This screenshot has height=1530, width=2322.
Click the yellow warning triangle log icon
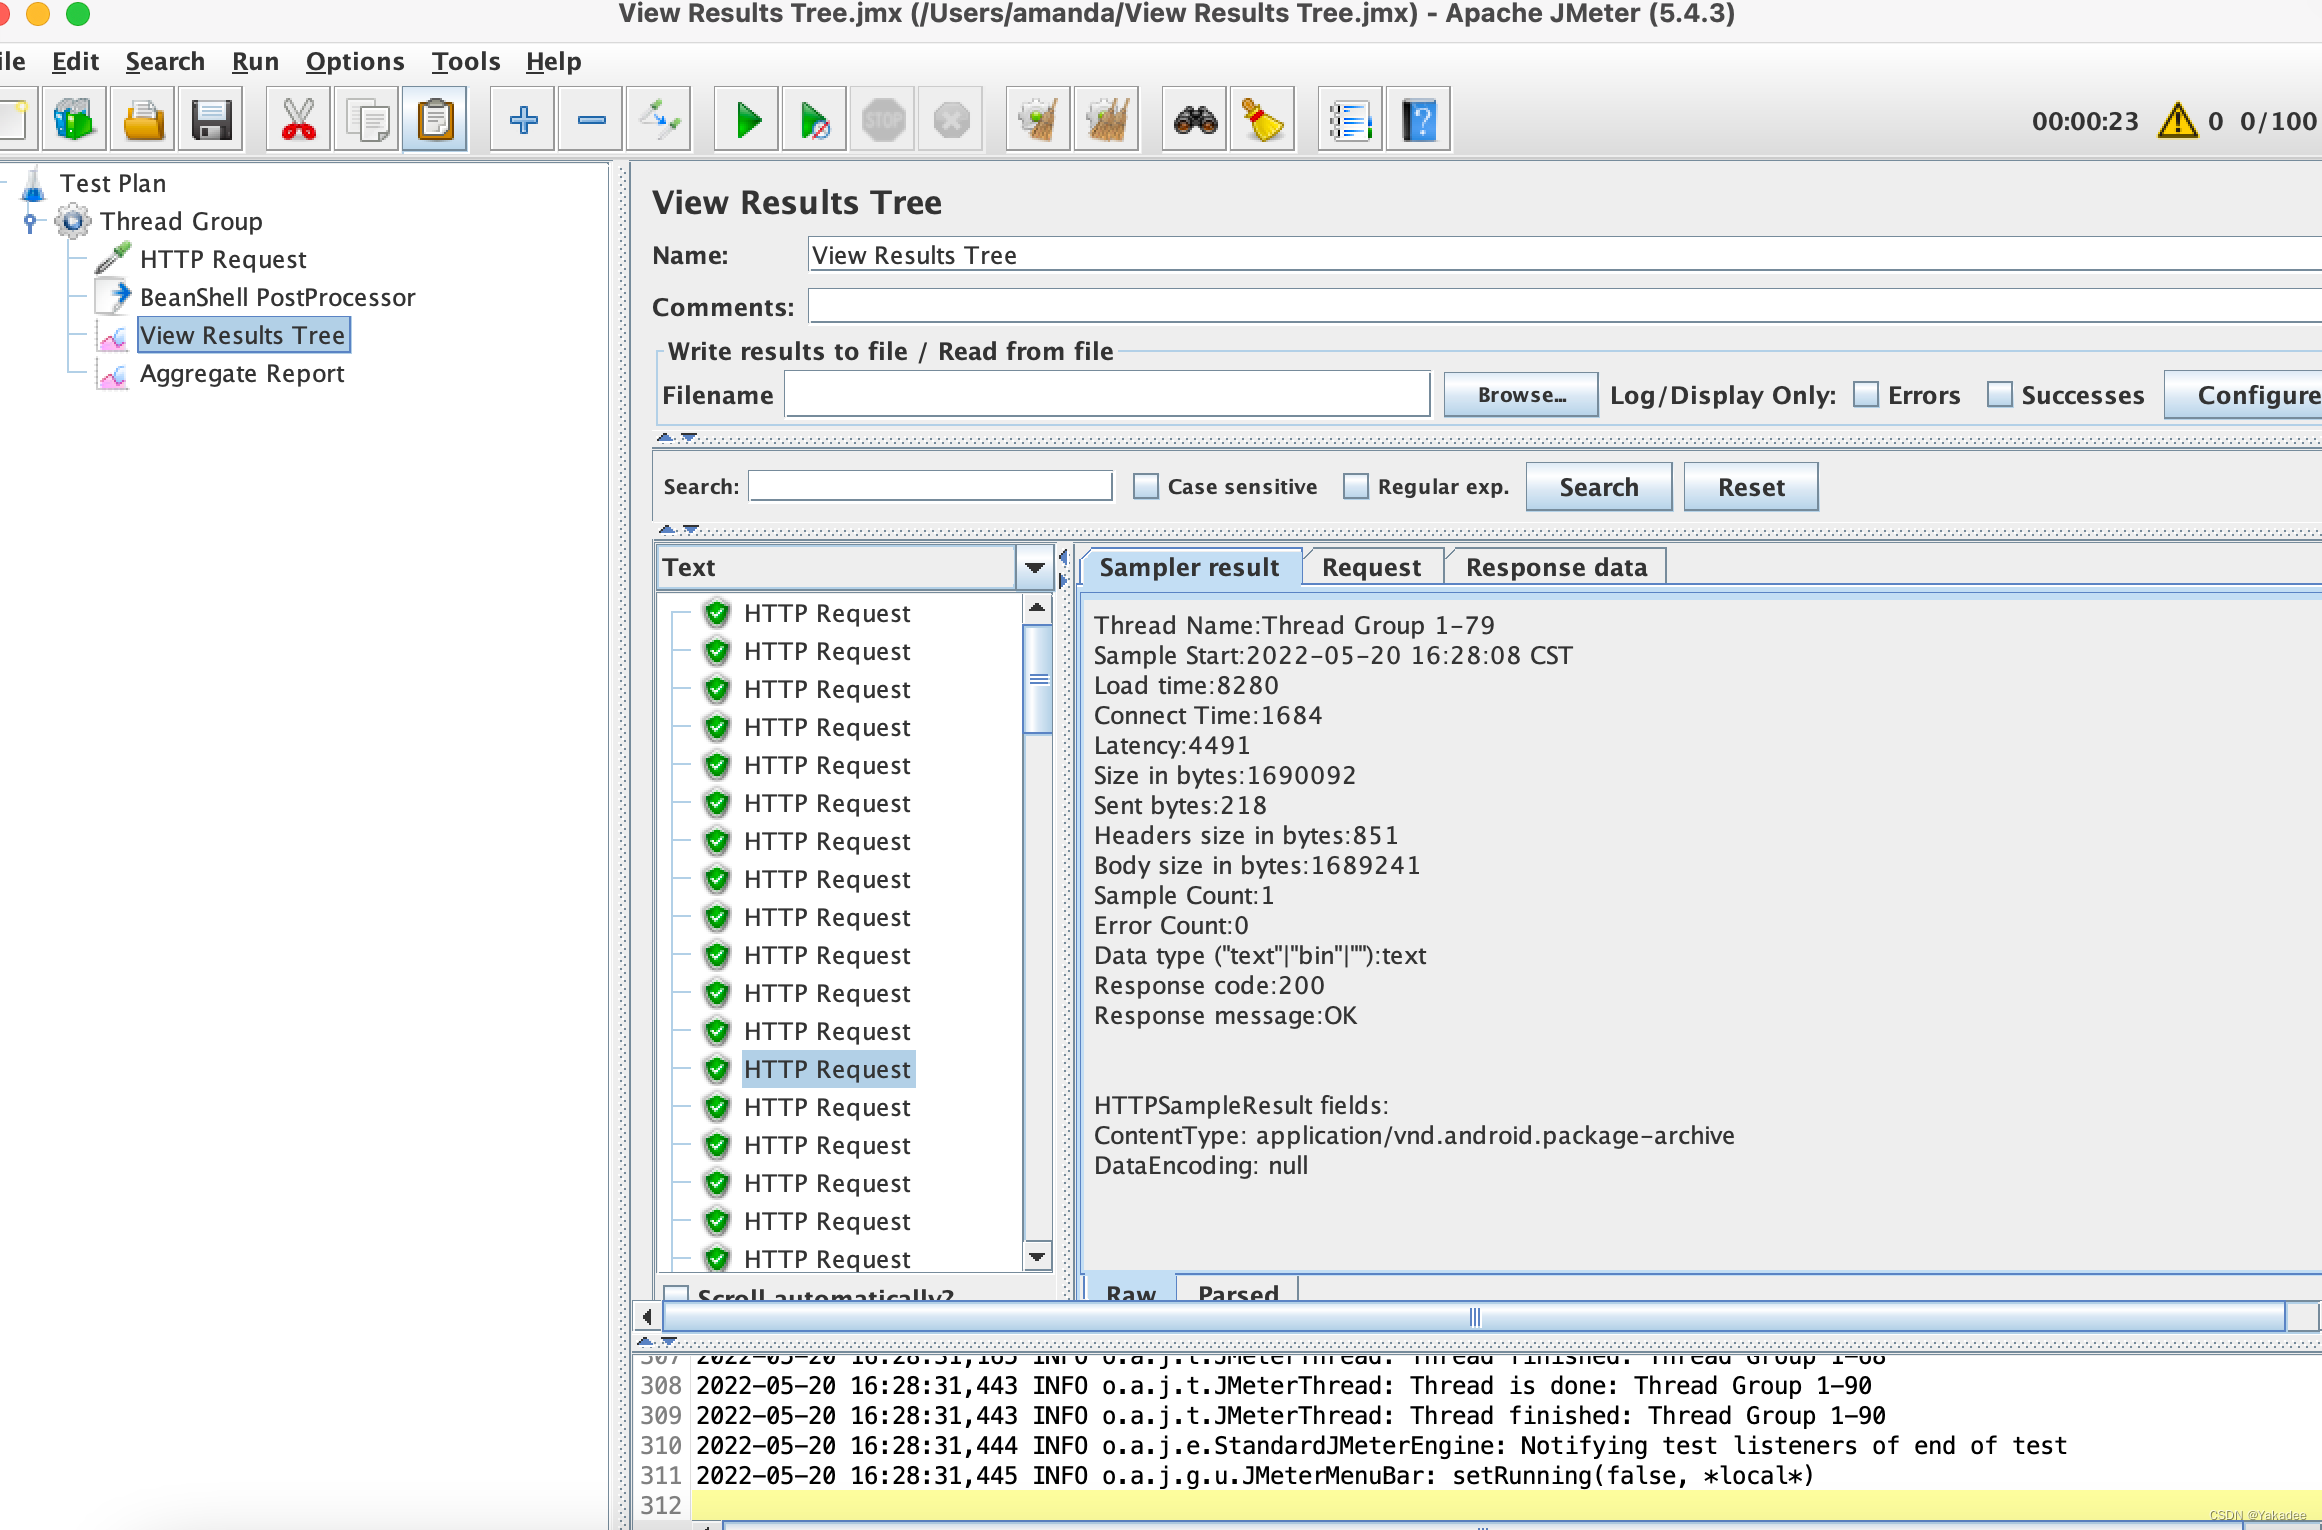coord(2177,121)
